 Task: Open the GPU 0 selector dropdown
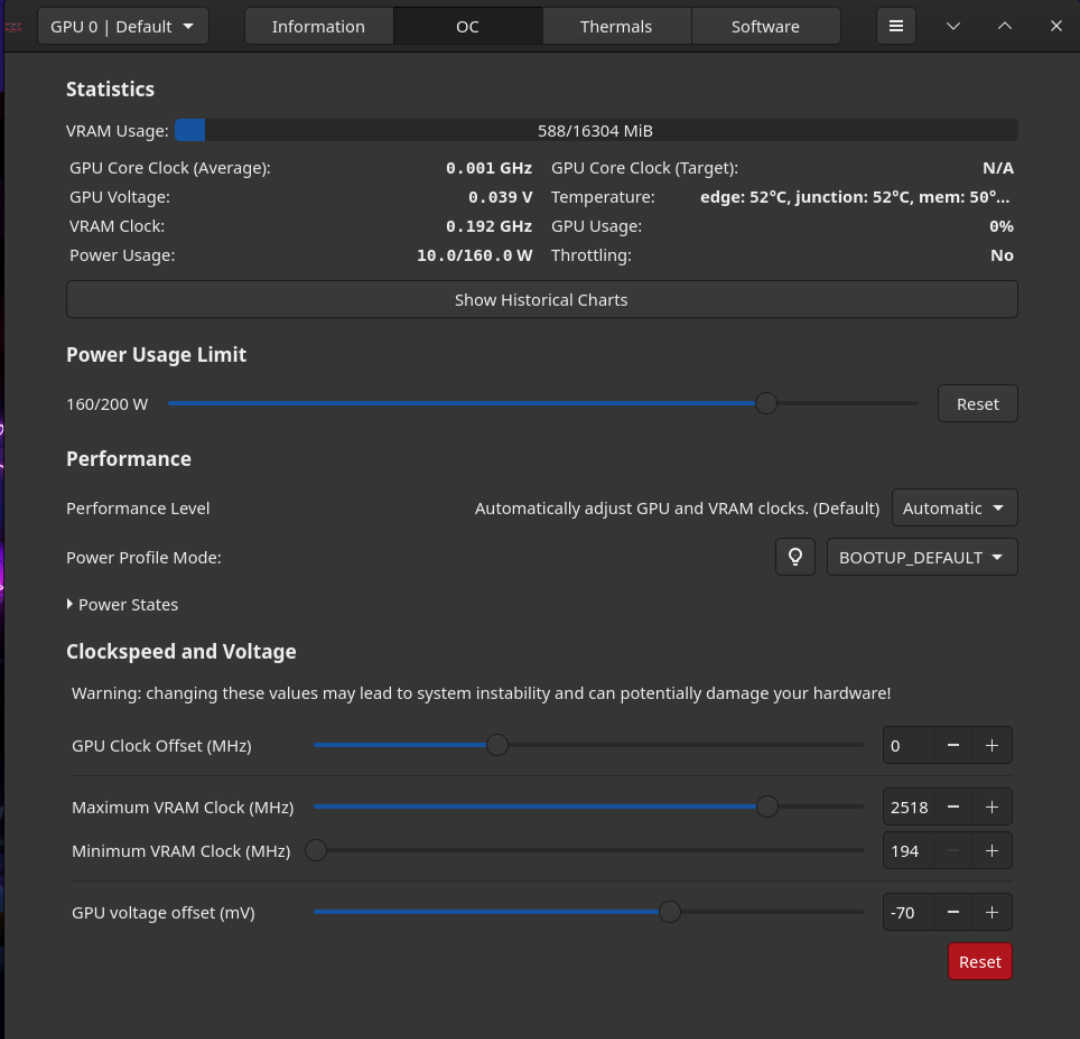[x=123, y=26]
